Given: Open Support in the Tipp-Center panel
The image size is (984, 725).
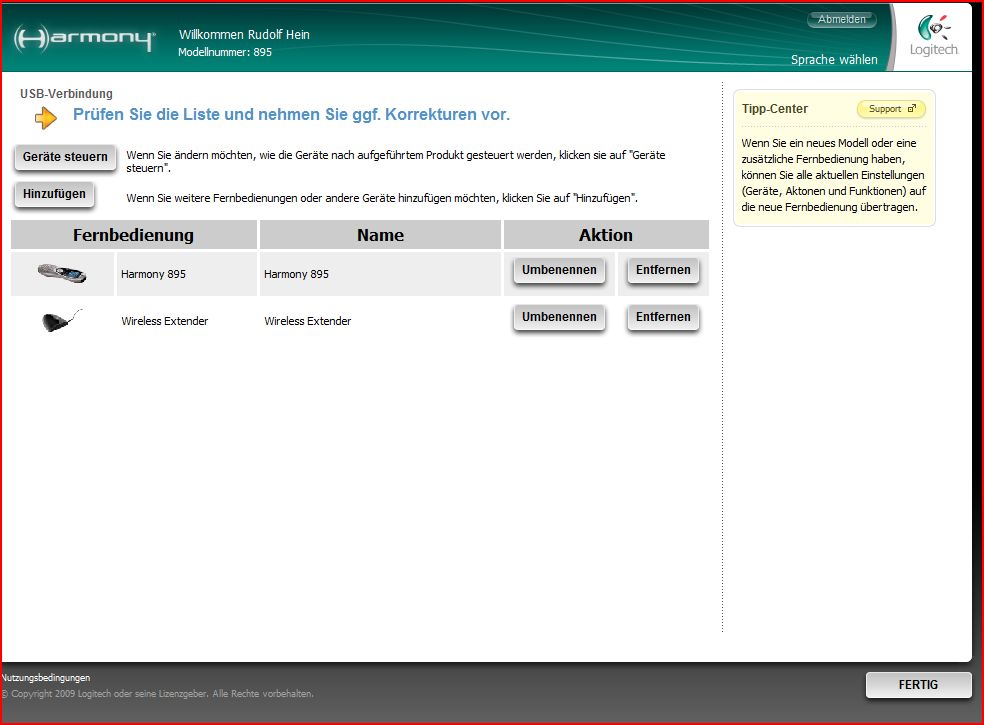Looking at the screenshot, I should click(890, 109).
